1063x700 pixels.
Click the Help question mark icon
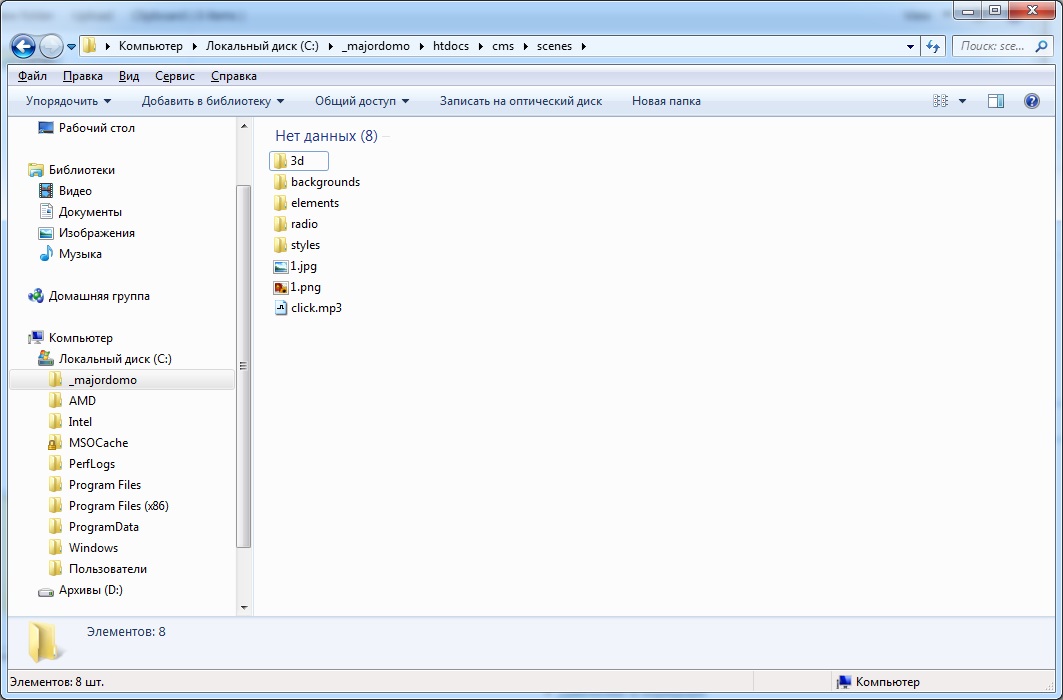point(1032,101)
